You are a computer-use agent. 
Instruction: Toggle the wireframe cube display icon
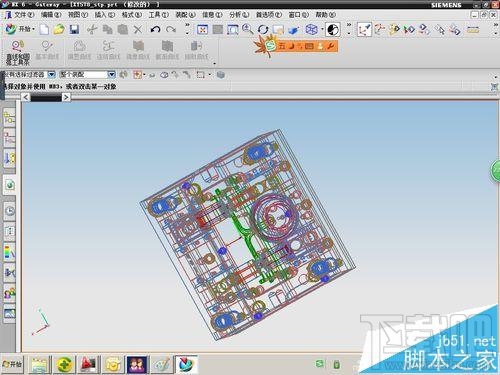point(312,29)
